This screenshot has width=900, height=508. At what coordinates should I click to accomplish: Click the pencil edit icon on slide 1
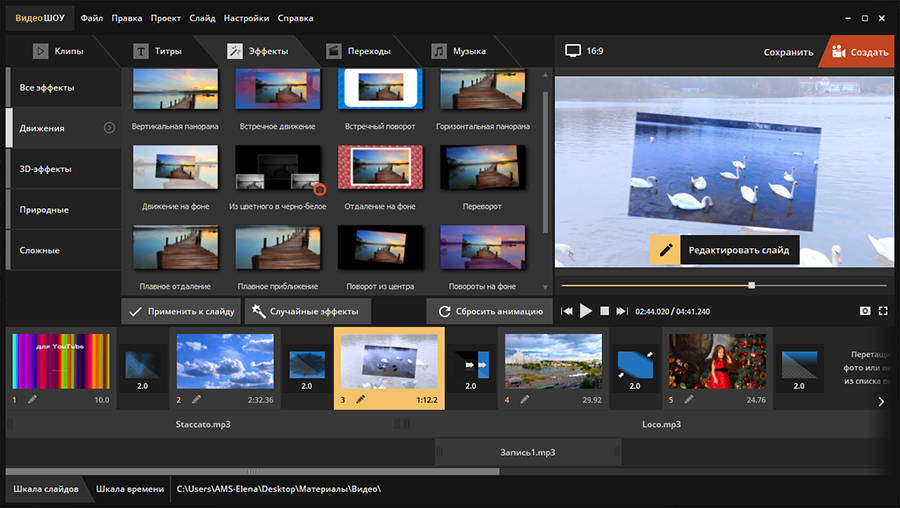[x=32, y=399]
